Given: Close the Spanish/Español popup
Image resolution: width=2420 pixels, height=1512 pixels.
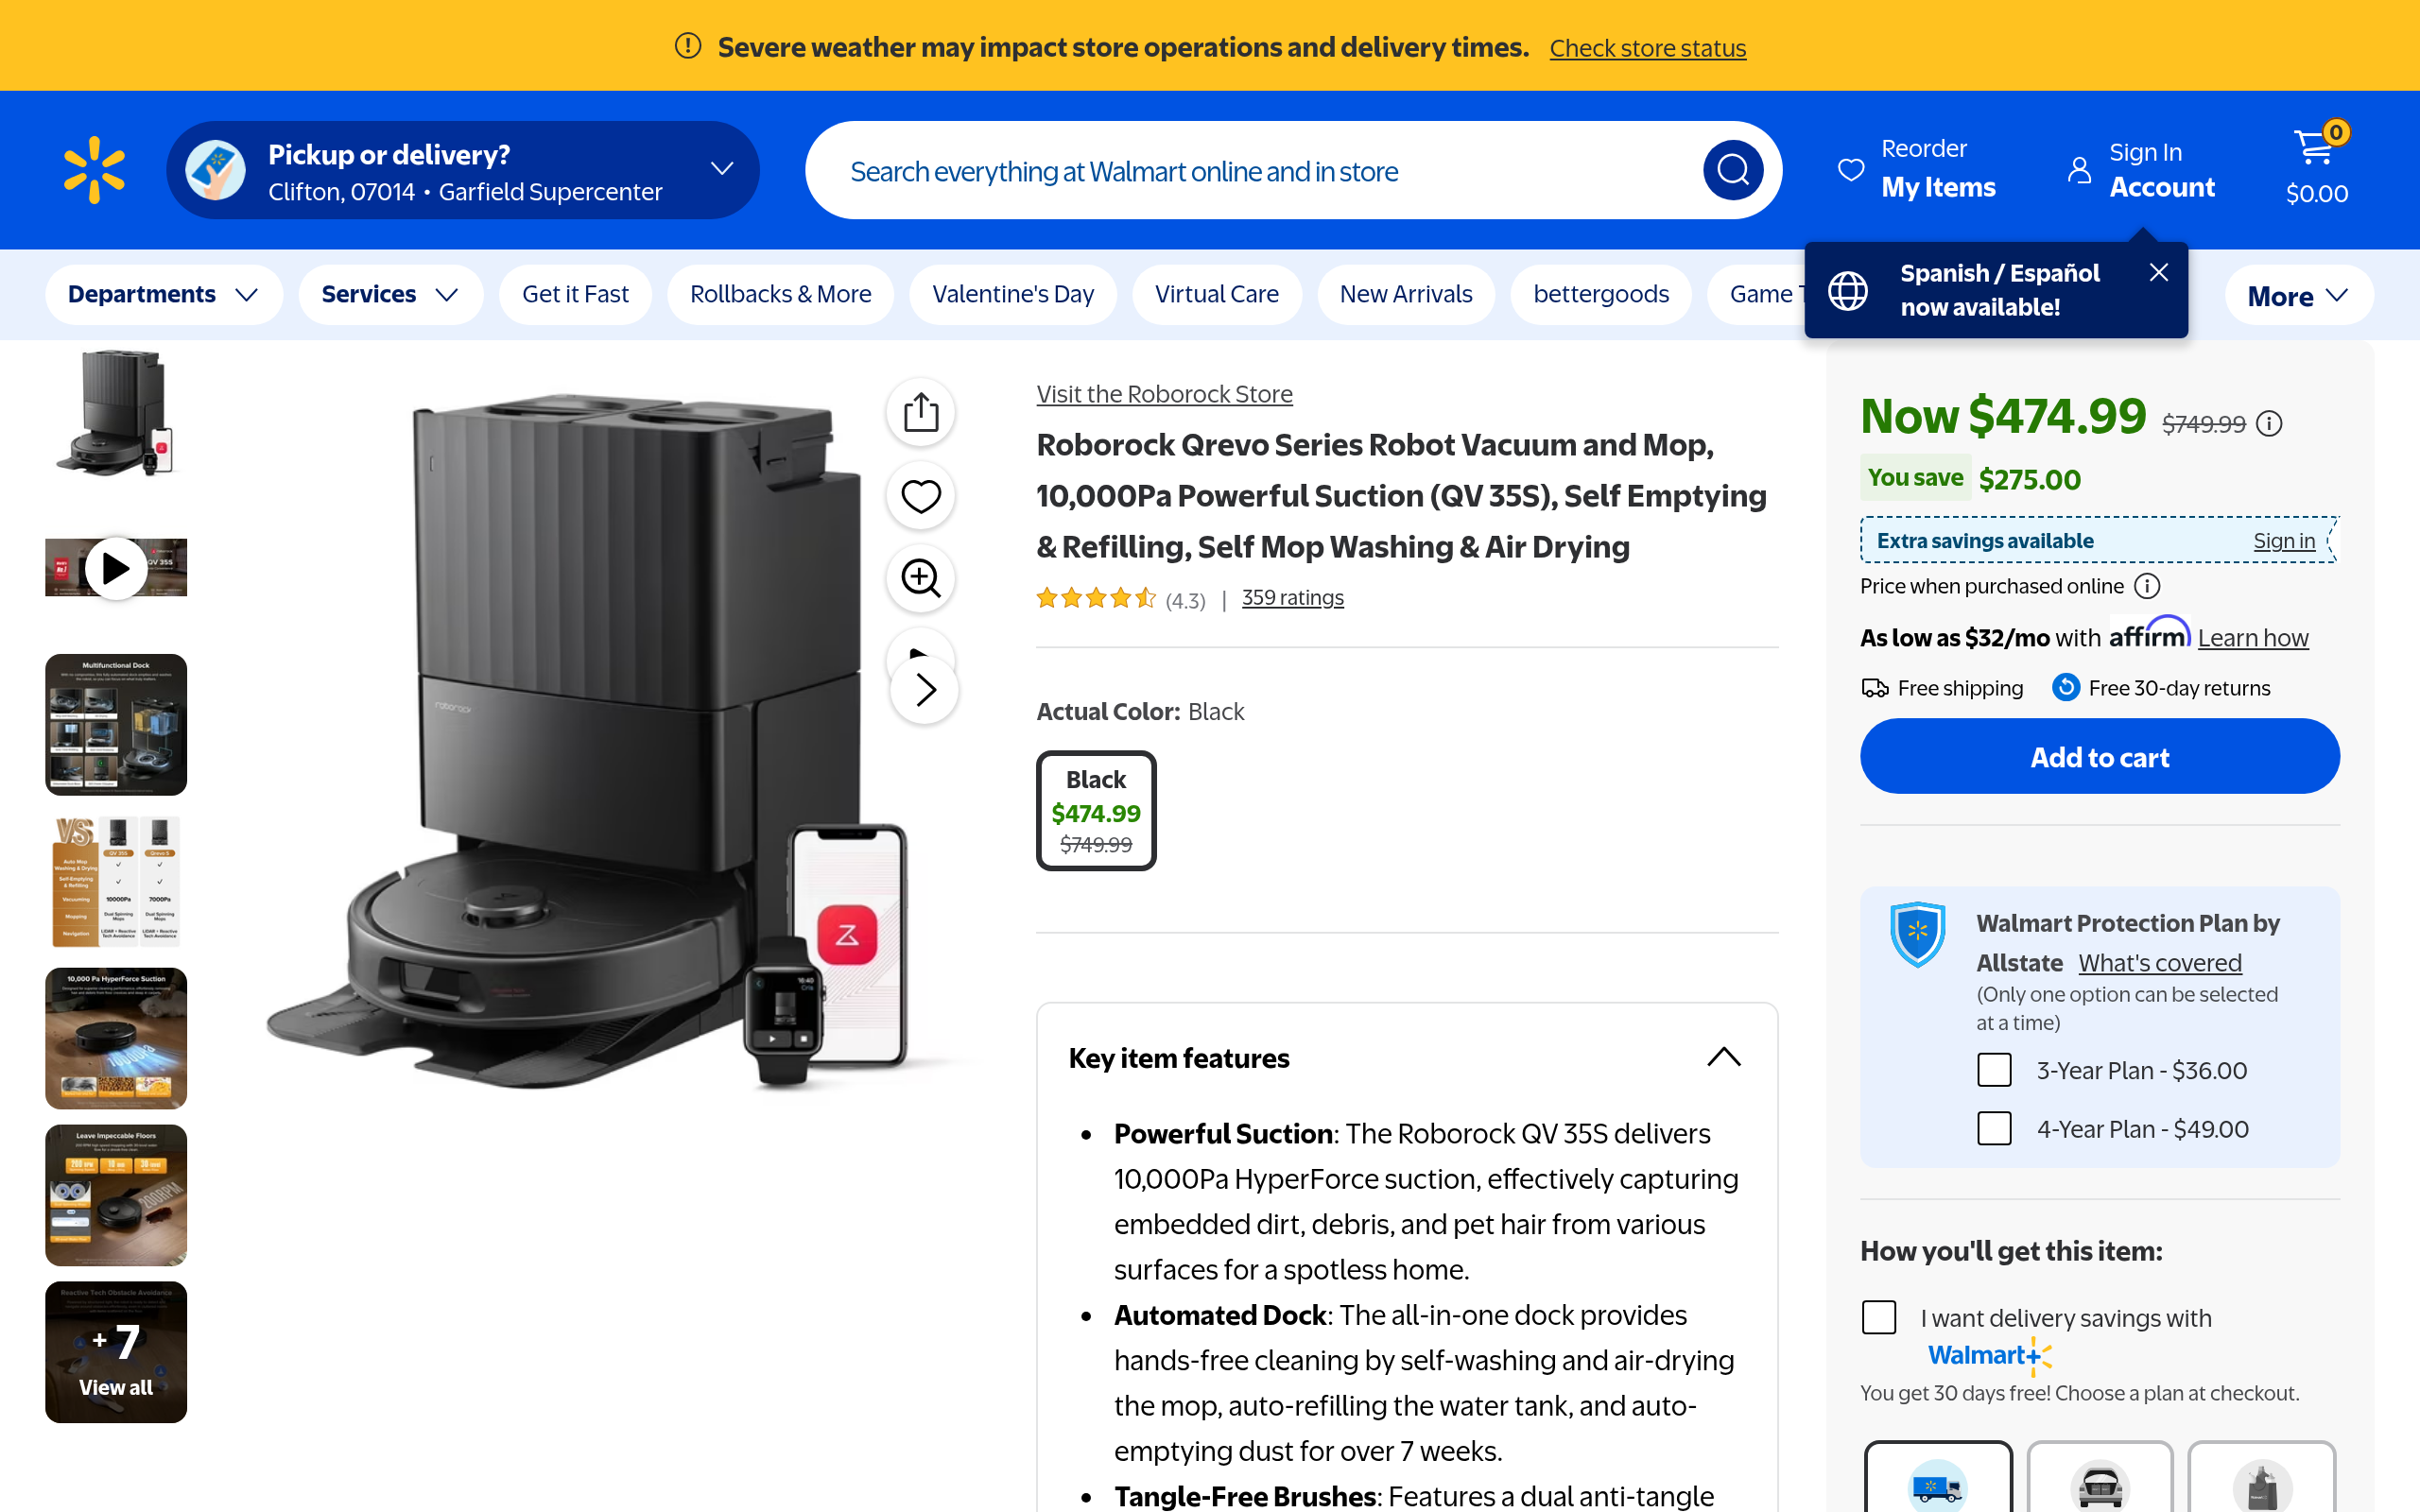Looking at the screenshot, I should coord(2159,272).
